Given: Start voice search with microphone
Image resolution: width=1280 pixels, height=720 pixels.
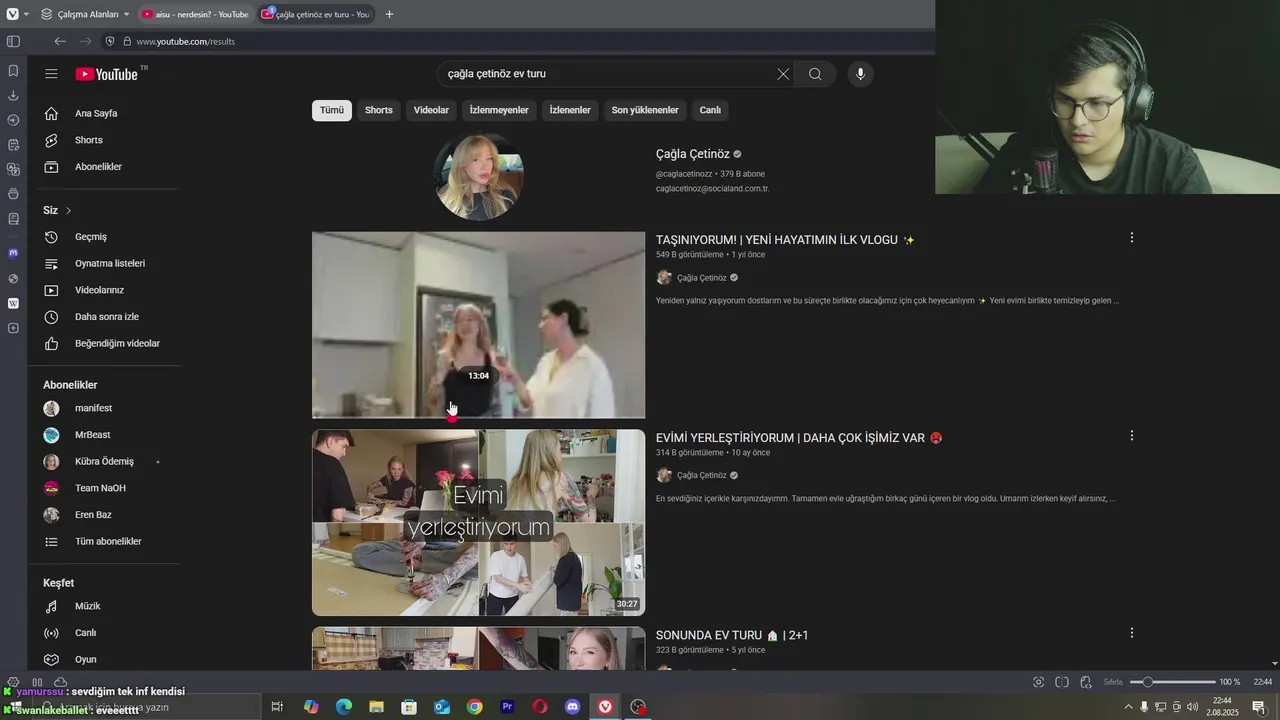Looking at the screenshot, I should click(x=859, y=73).
